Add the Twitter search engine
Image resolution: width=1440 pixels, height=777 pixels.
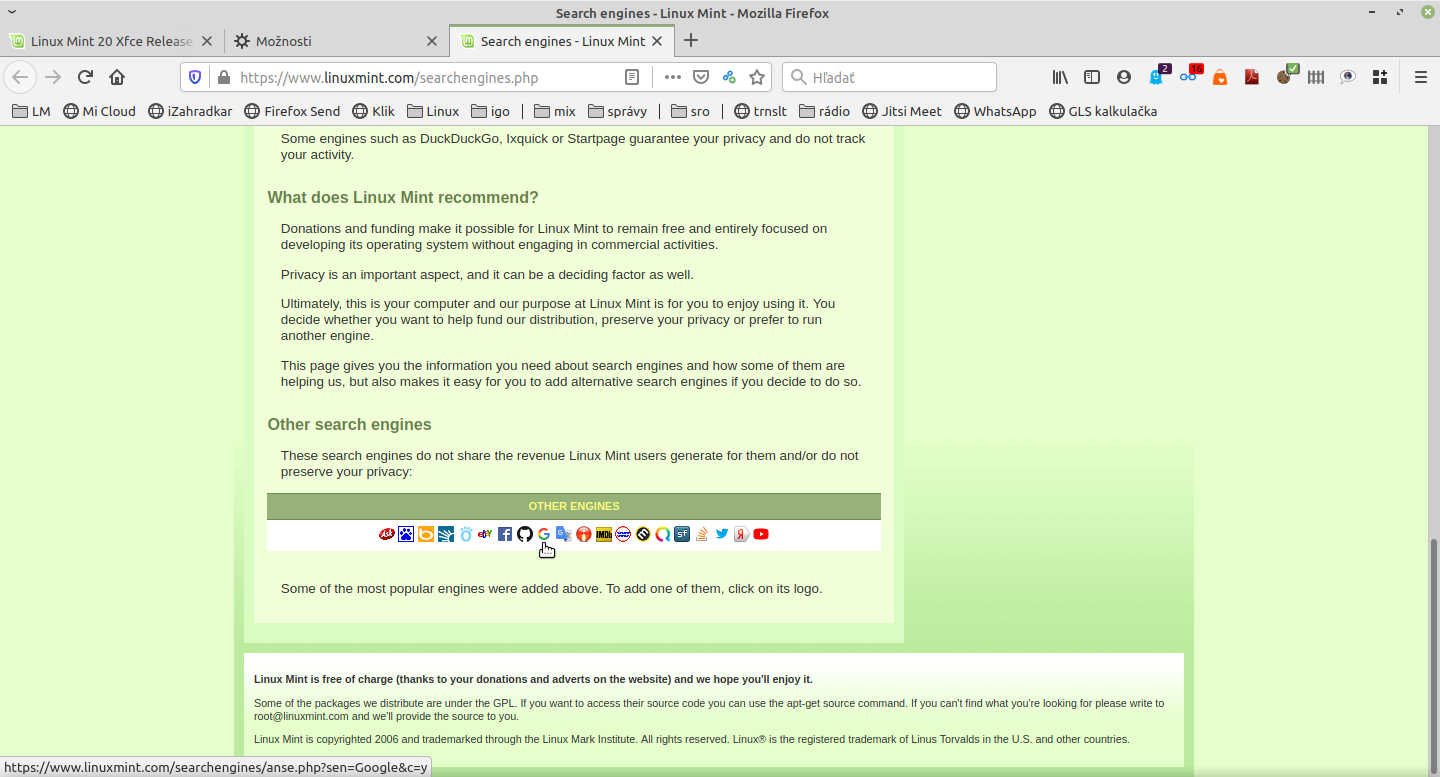point(722,534)
